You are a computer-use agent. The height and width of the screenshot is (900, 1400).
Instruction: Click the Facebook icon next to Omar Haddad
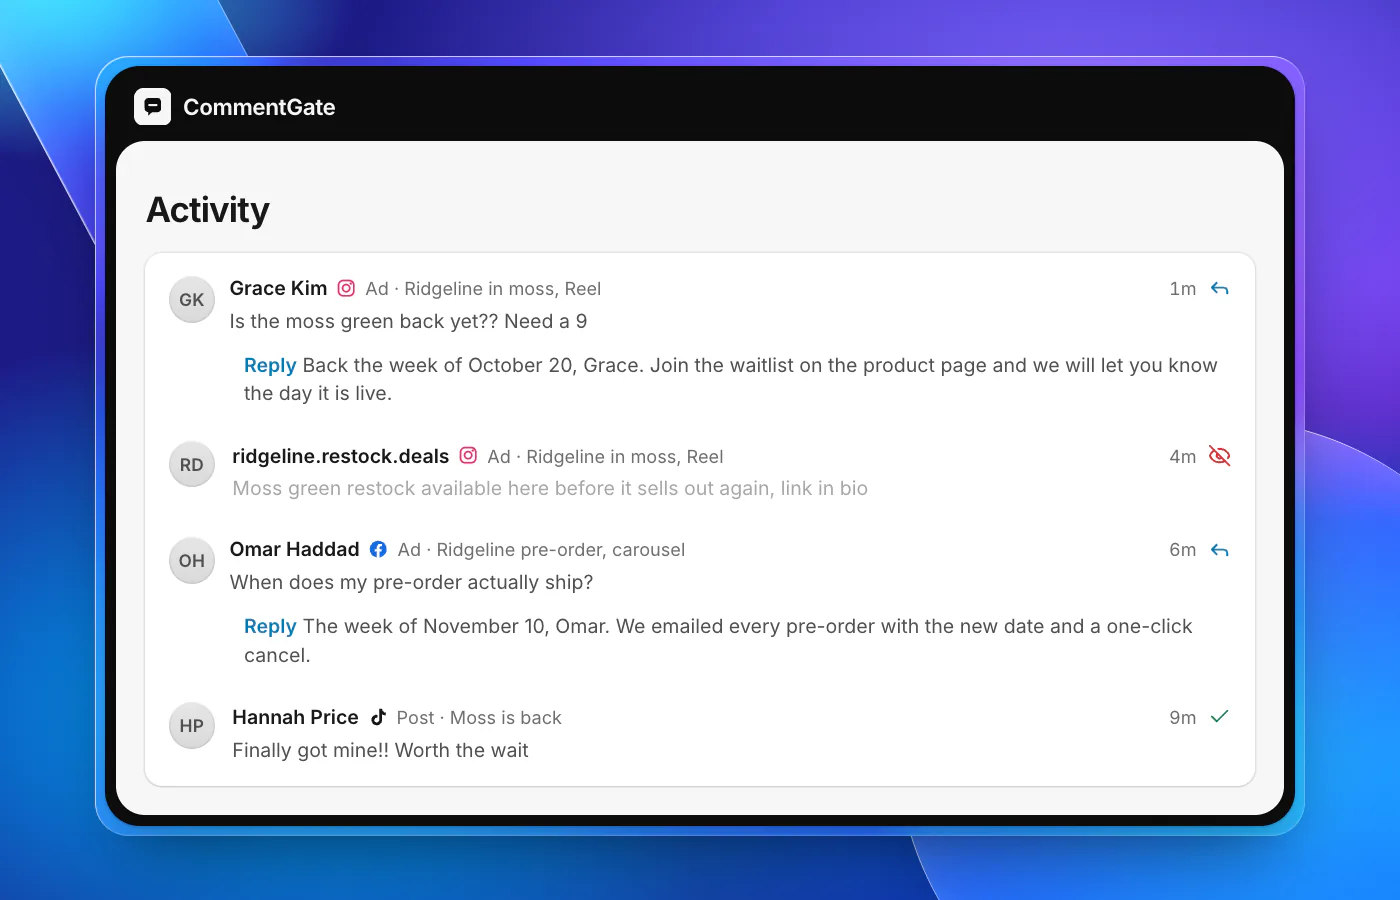pos(378,549)
